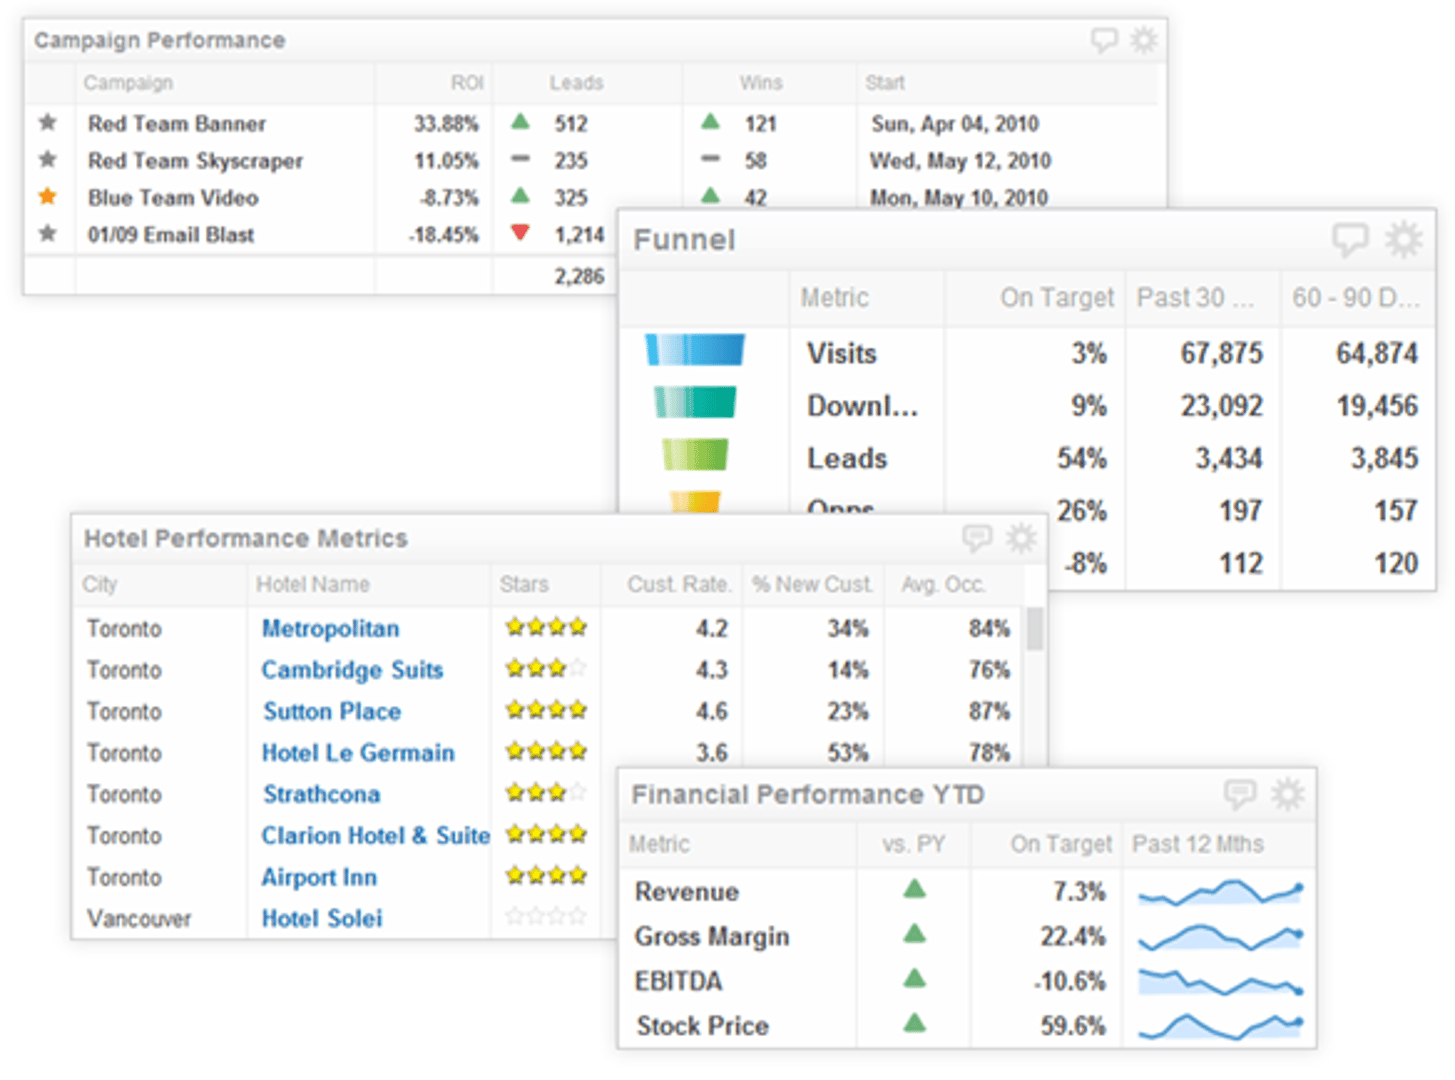Click comment icon in Hotel Performance Metrics
The image size is (1455, 1080).
click(977, 538)
